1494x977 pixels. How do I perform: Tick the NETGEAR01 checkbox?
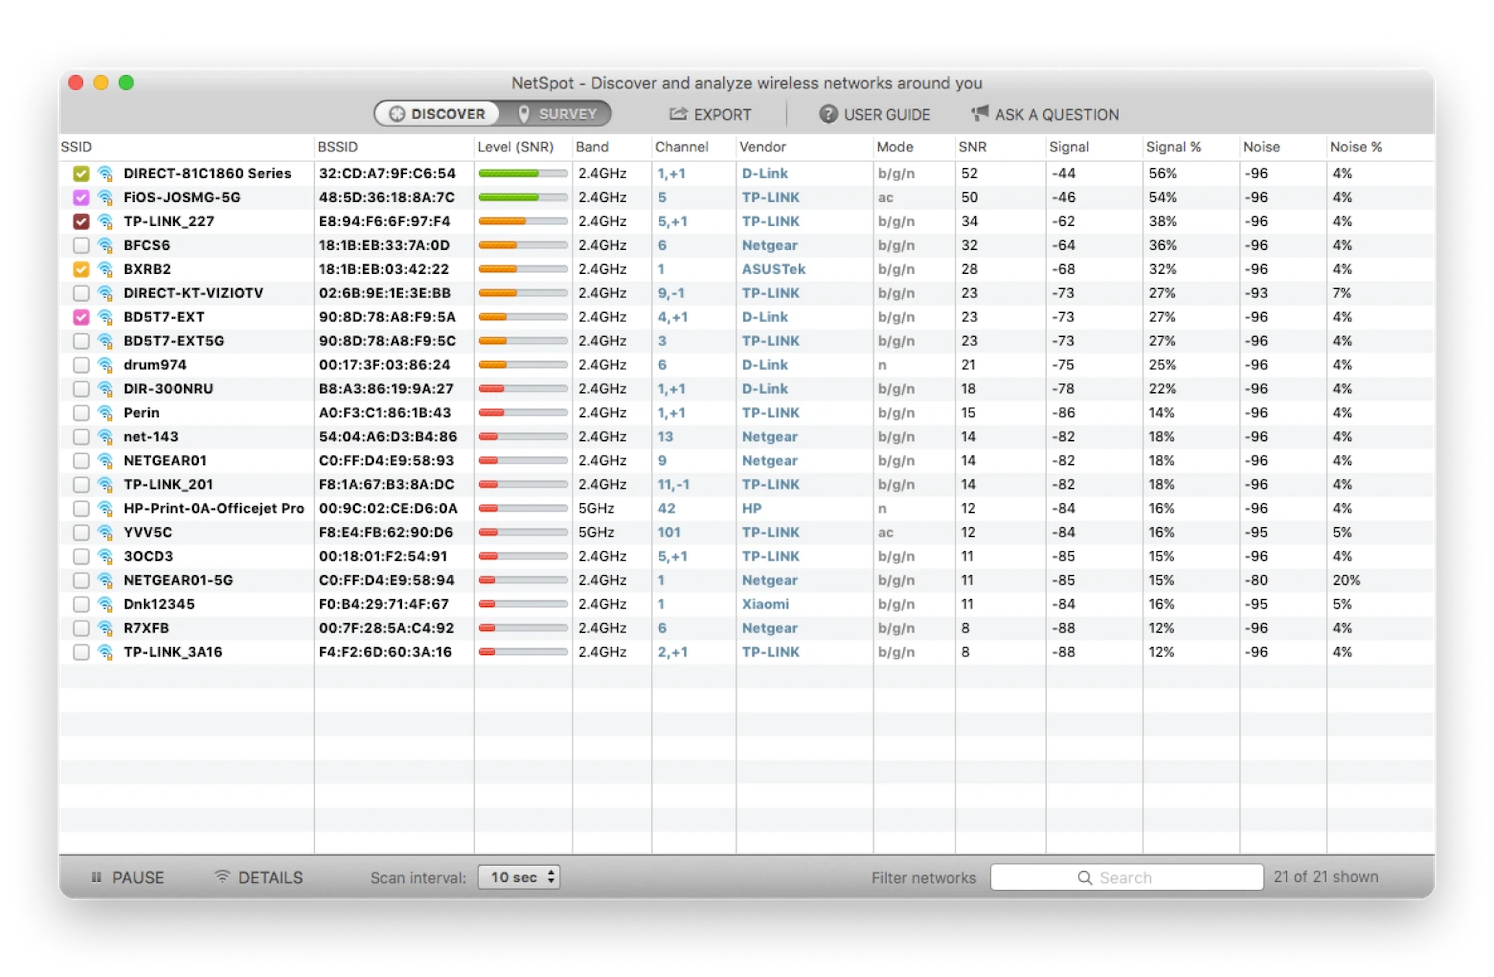(81, 461)
